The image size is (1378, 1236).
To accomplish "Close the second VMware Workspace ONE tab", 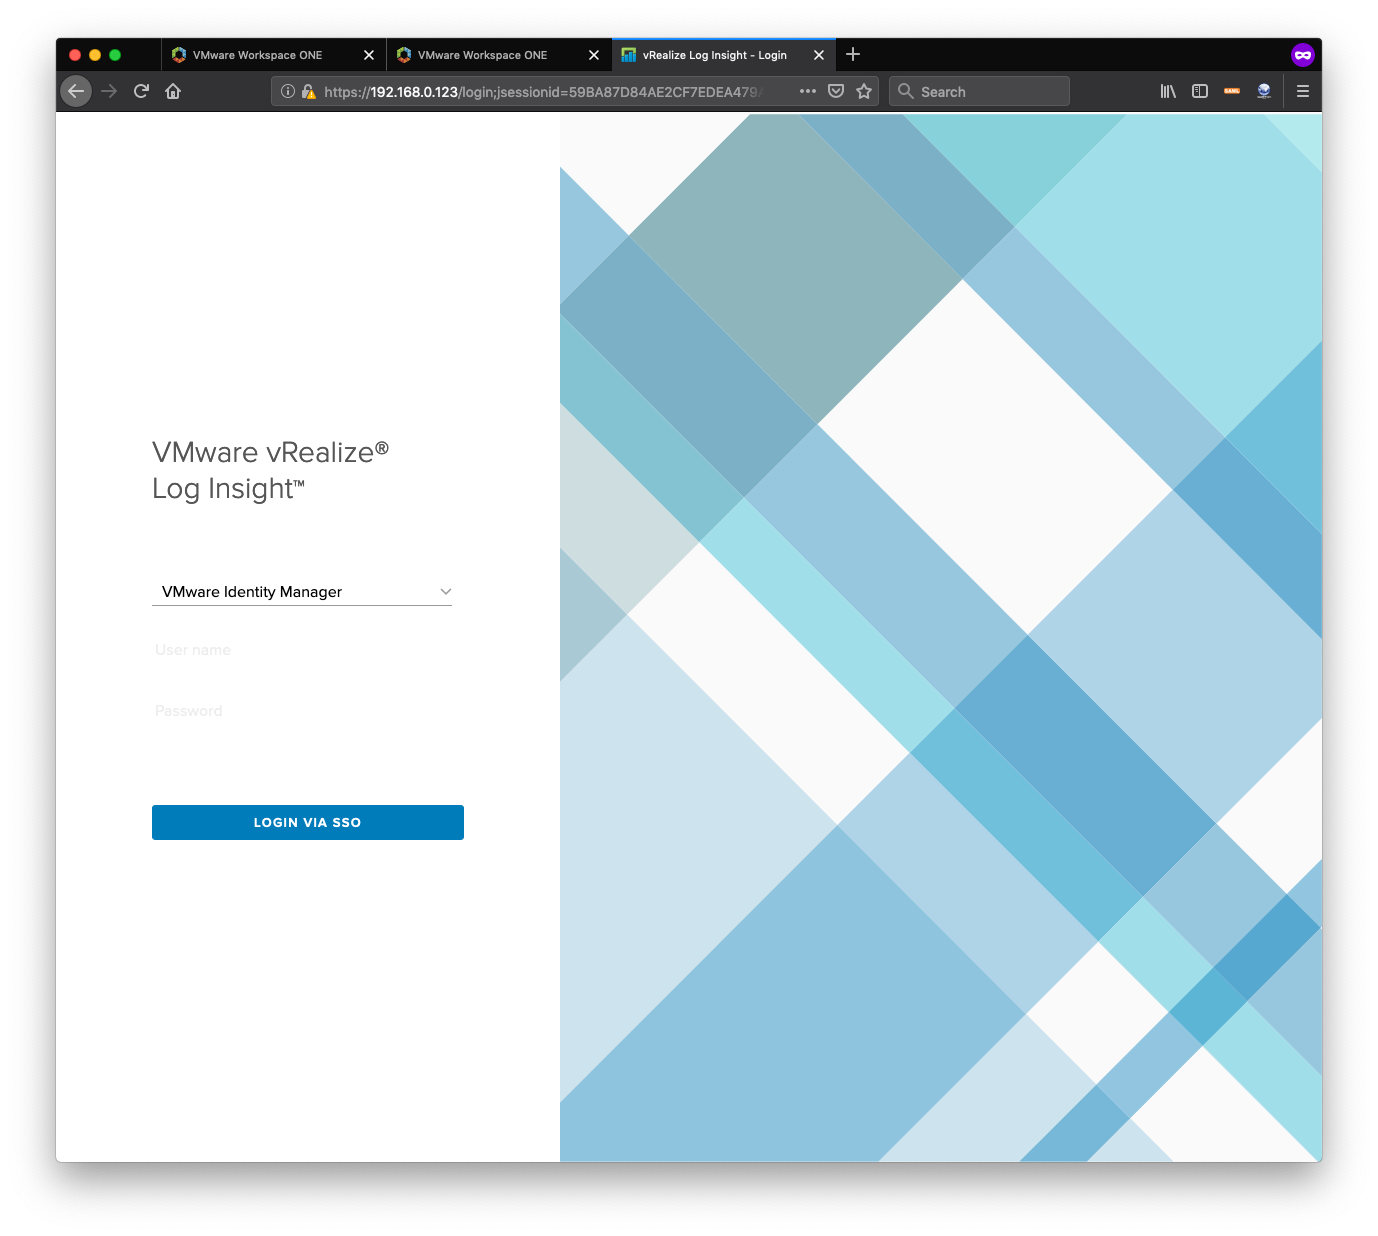I will [594, 55].
